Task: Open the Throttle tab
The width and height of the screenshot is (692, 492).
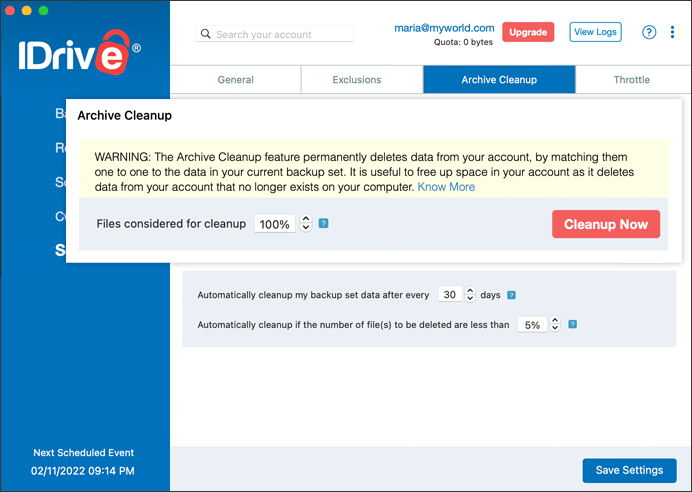Action: [632, 80]
